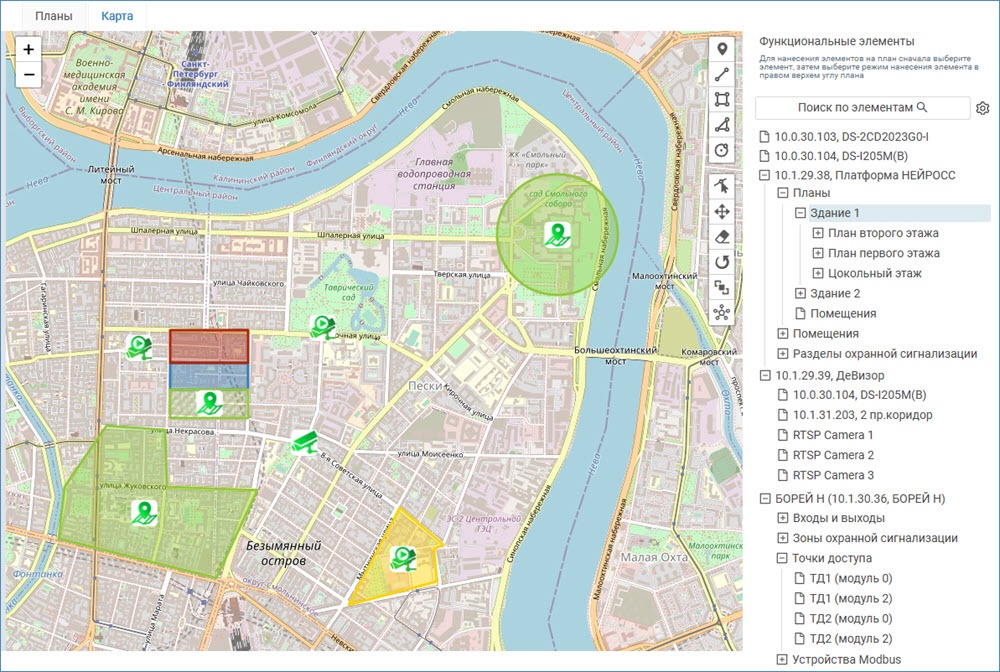The width and height of the screenshot is (1000, 672).
Task: Select the line drawing tool
Action: pyautogui.click(x=721, y=73)
